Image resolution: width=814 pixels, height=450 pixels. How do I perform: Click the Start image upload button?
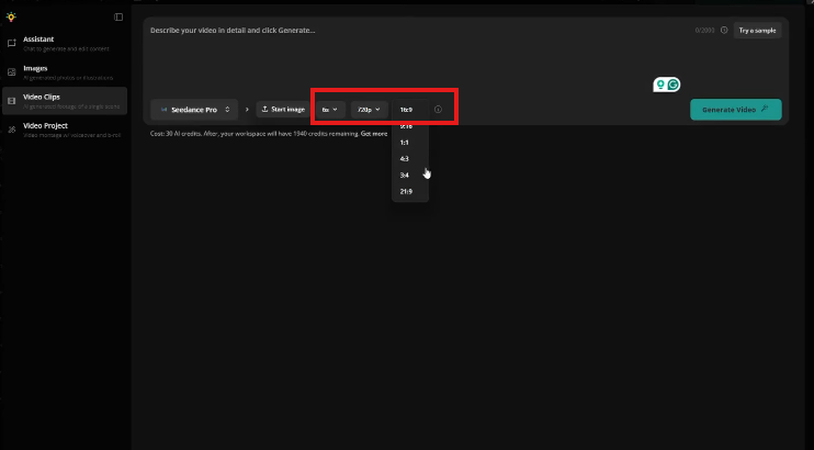click(x=283, y=110)
